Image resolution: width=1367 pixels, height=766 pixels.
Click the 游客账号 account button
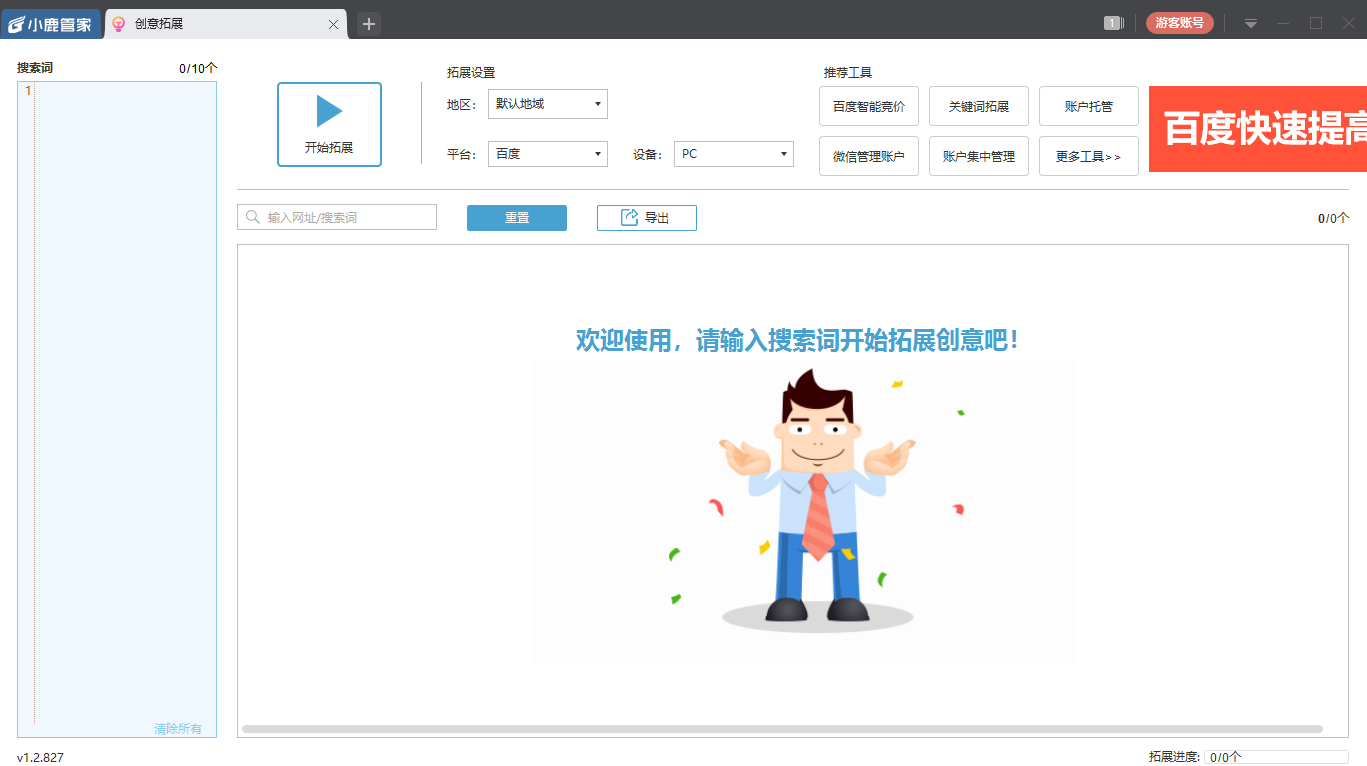pos(1180,23)
